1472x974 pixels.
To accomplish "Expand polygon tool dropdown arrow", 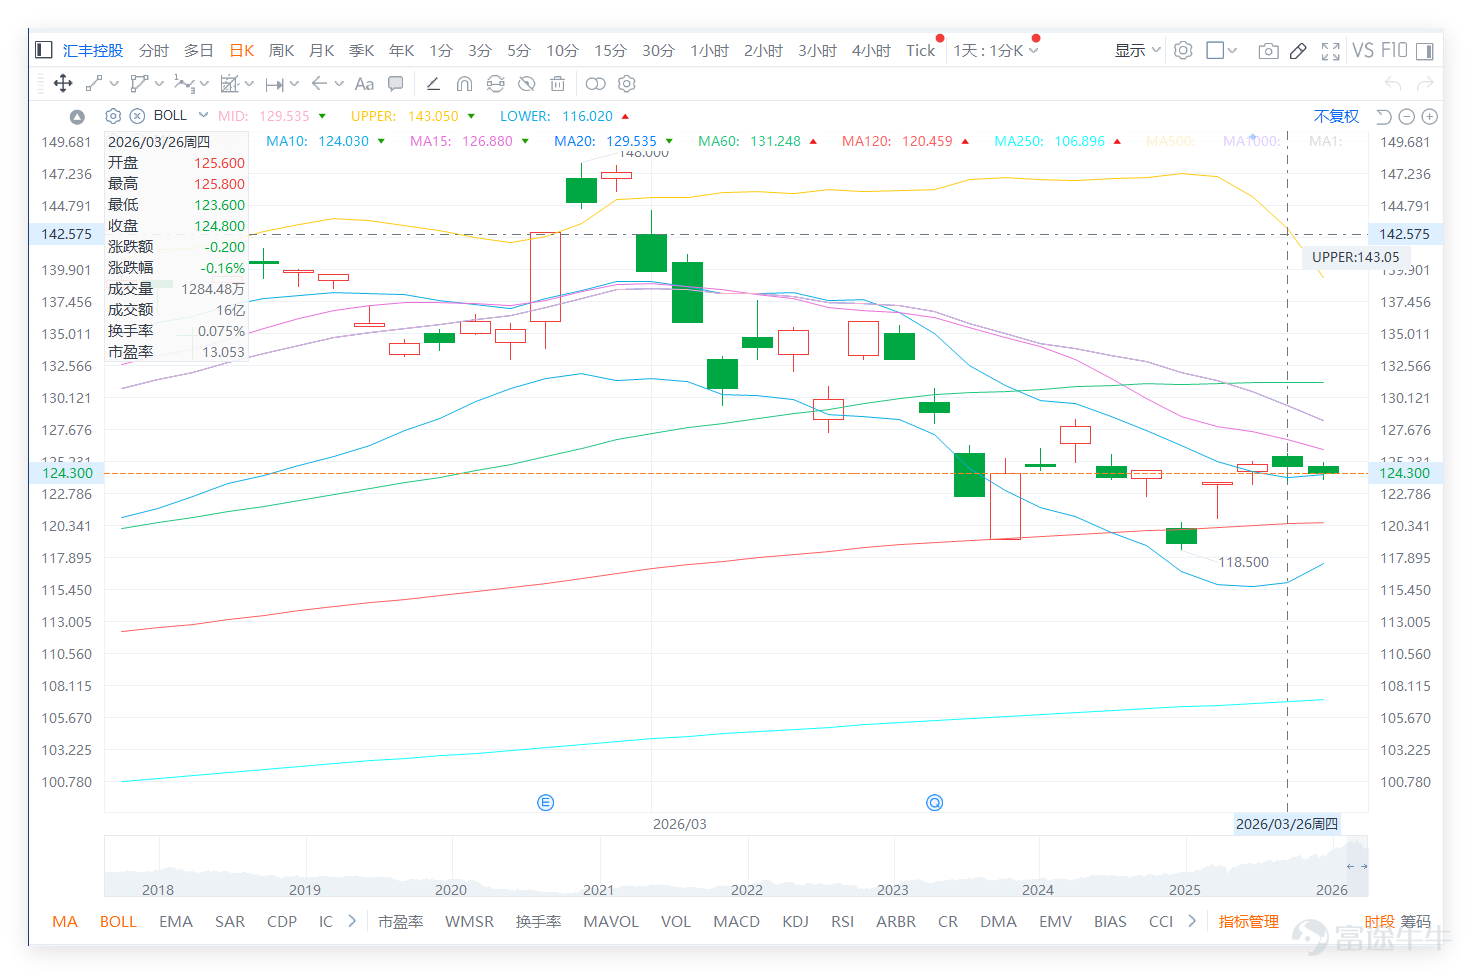I will pos(159,84).
